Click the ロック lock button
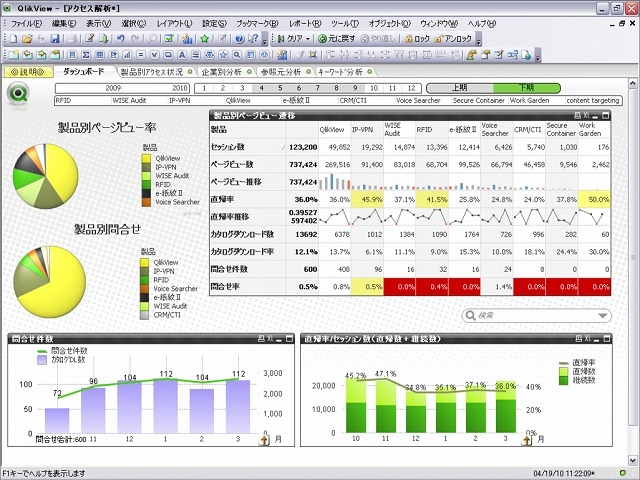Screen dimensions: 640x480 (x=417, y=39)
